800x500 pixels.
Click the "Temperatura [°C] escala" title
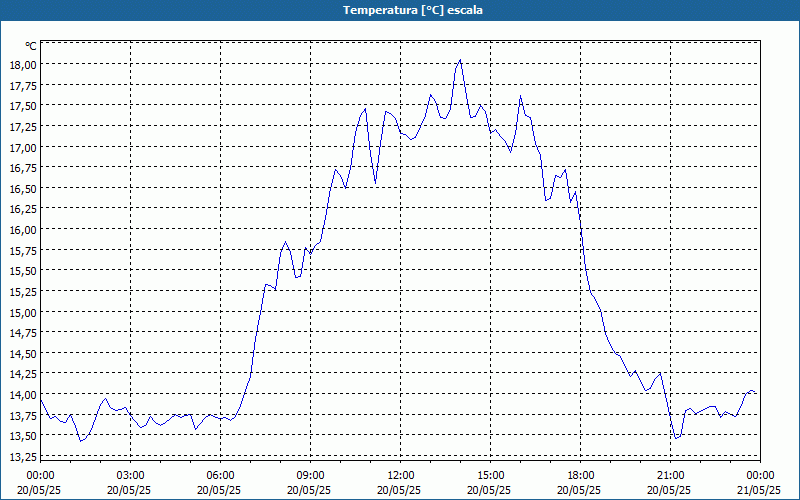413,10
